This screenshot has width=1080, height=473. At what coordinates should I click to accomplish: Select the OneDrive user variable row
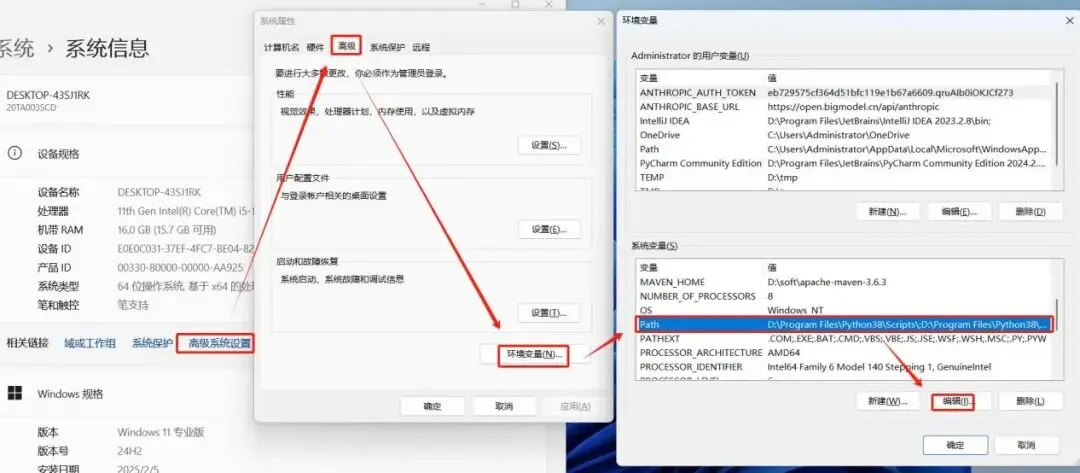click(846, 135)
